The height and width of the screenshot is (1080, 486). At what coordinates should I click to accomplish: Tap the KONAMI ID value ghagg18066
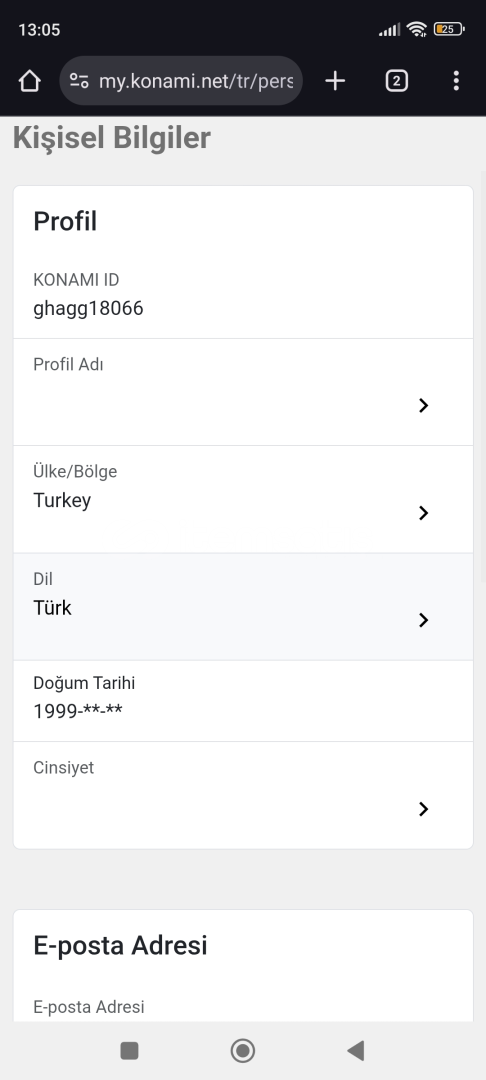[88, 308]
